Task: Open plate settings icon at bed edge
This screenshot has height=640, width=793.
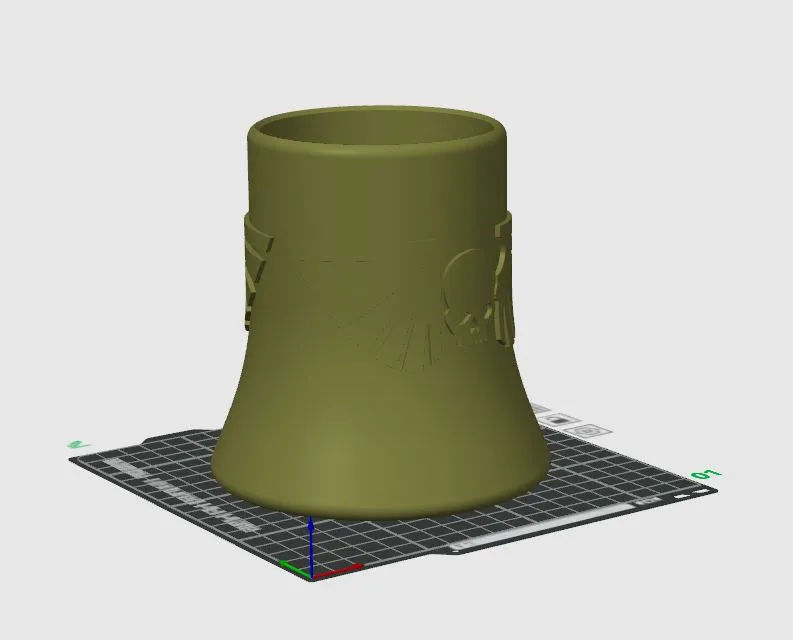Action: pyautogui.click(x=589, y=432)
